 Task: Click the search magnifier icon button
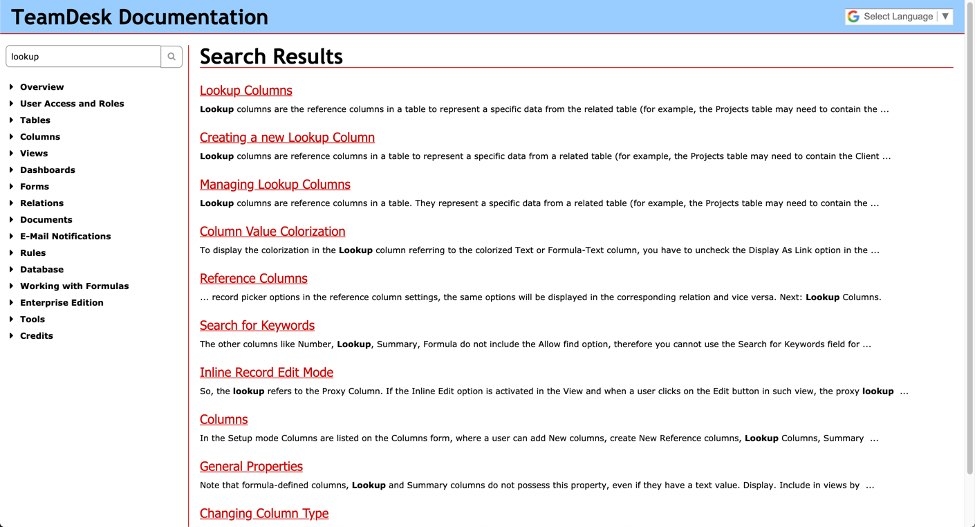pyautogui.click(x=172, y=57)
